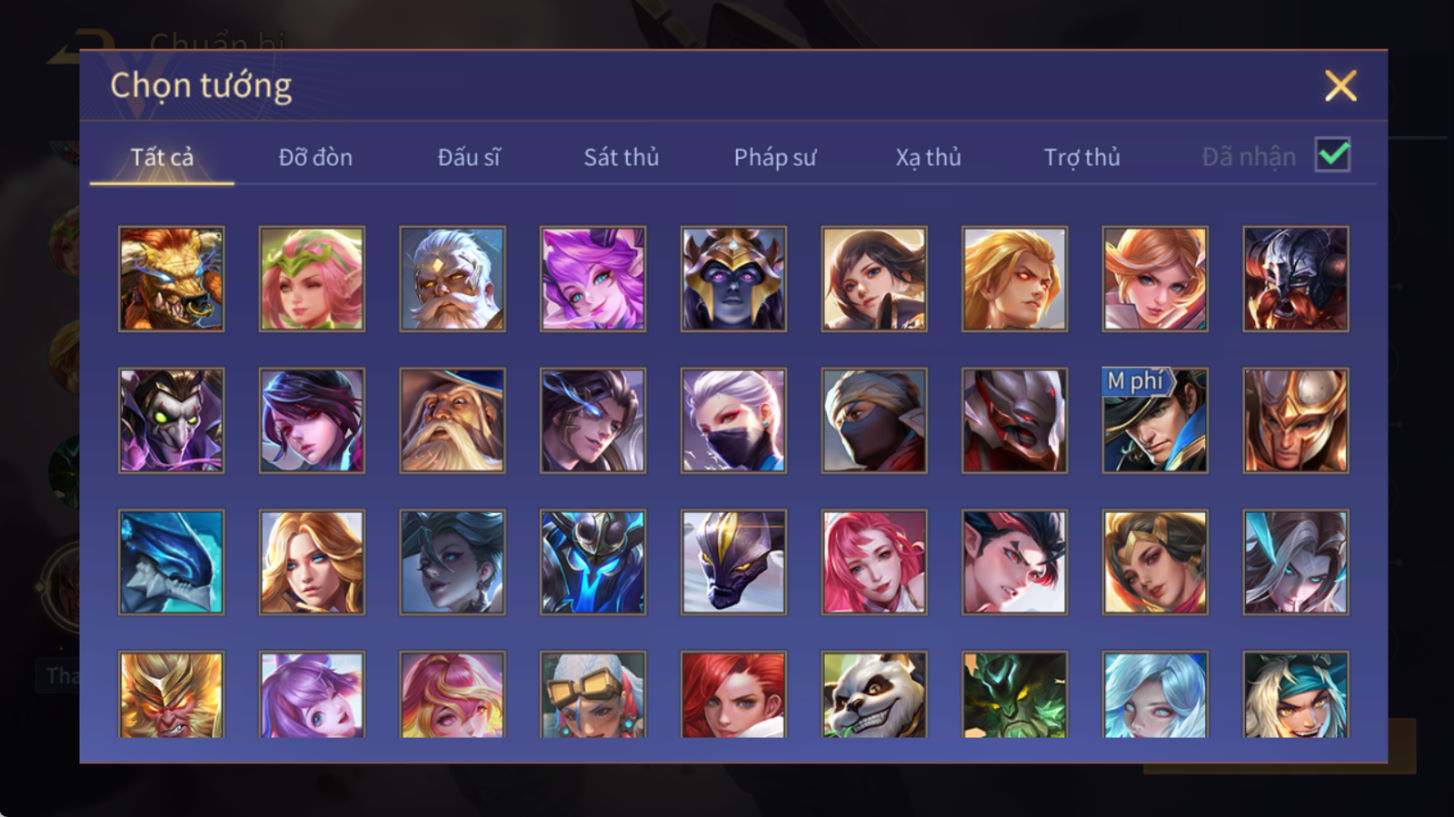Pick the red-haired woman hero portrait

click(733, 694)
